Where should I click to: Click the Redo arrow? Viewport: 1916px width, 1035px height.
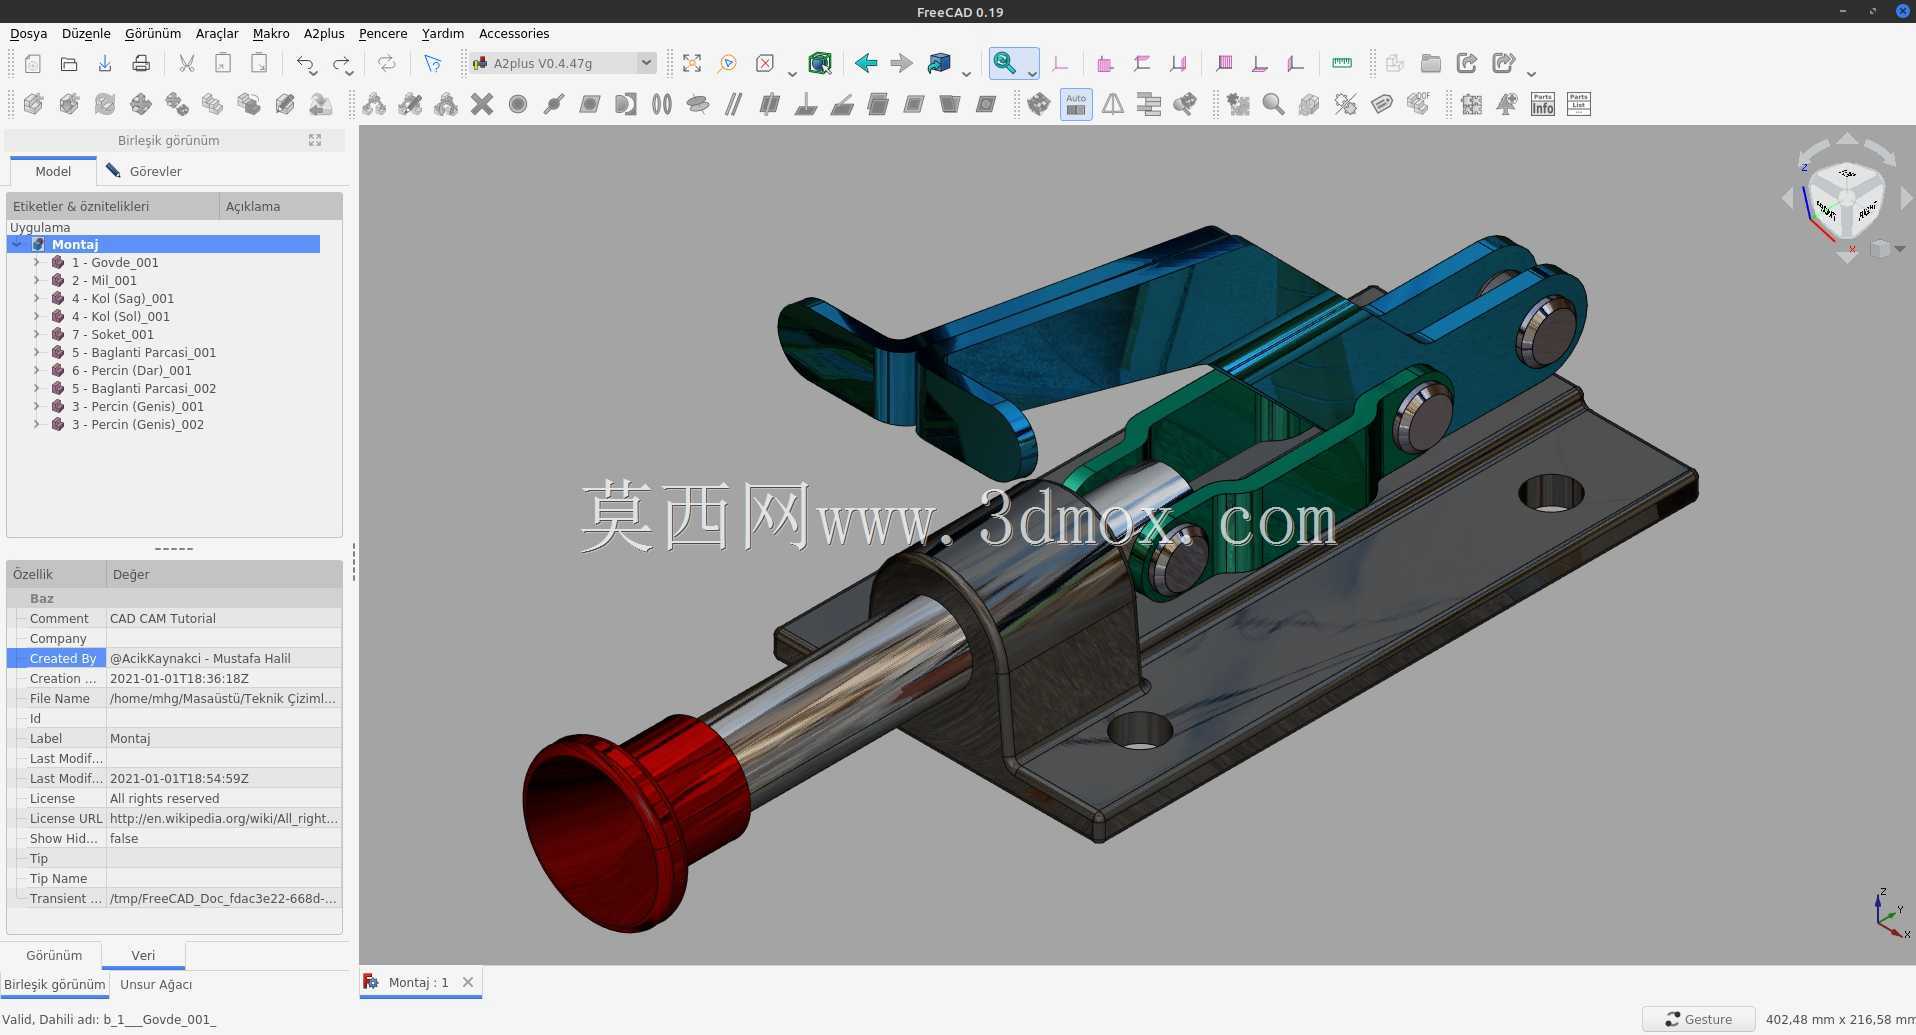340,64
